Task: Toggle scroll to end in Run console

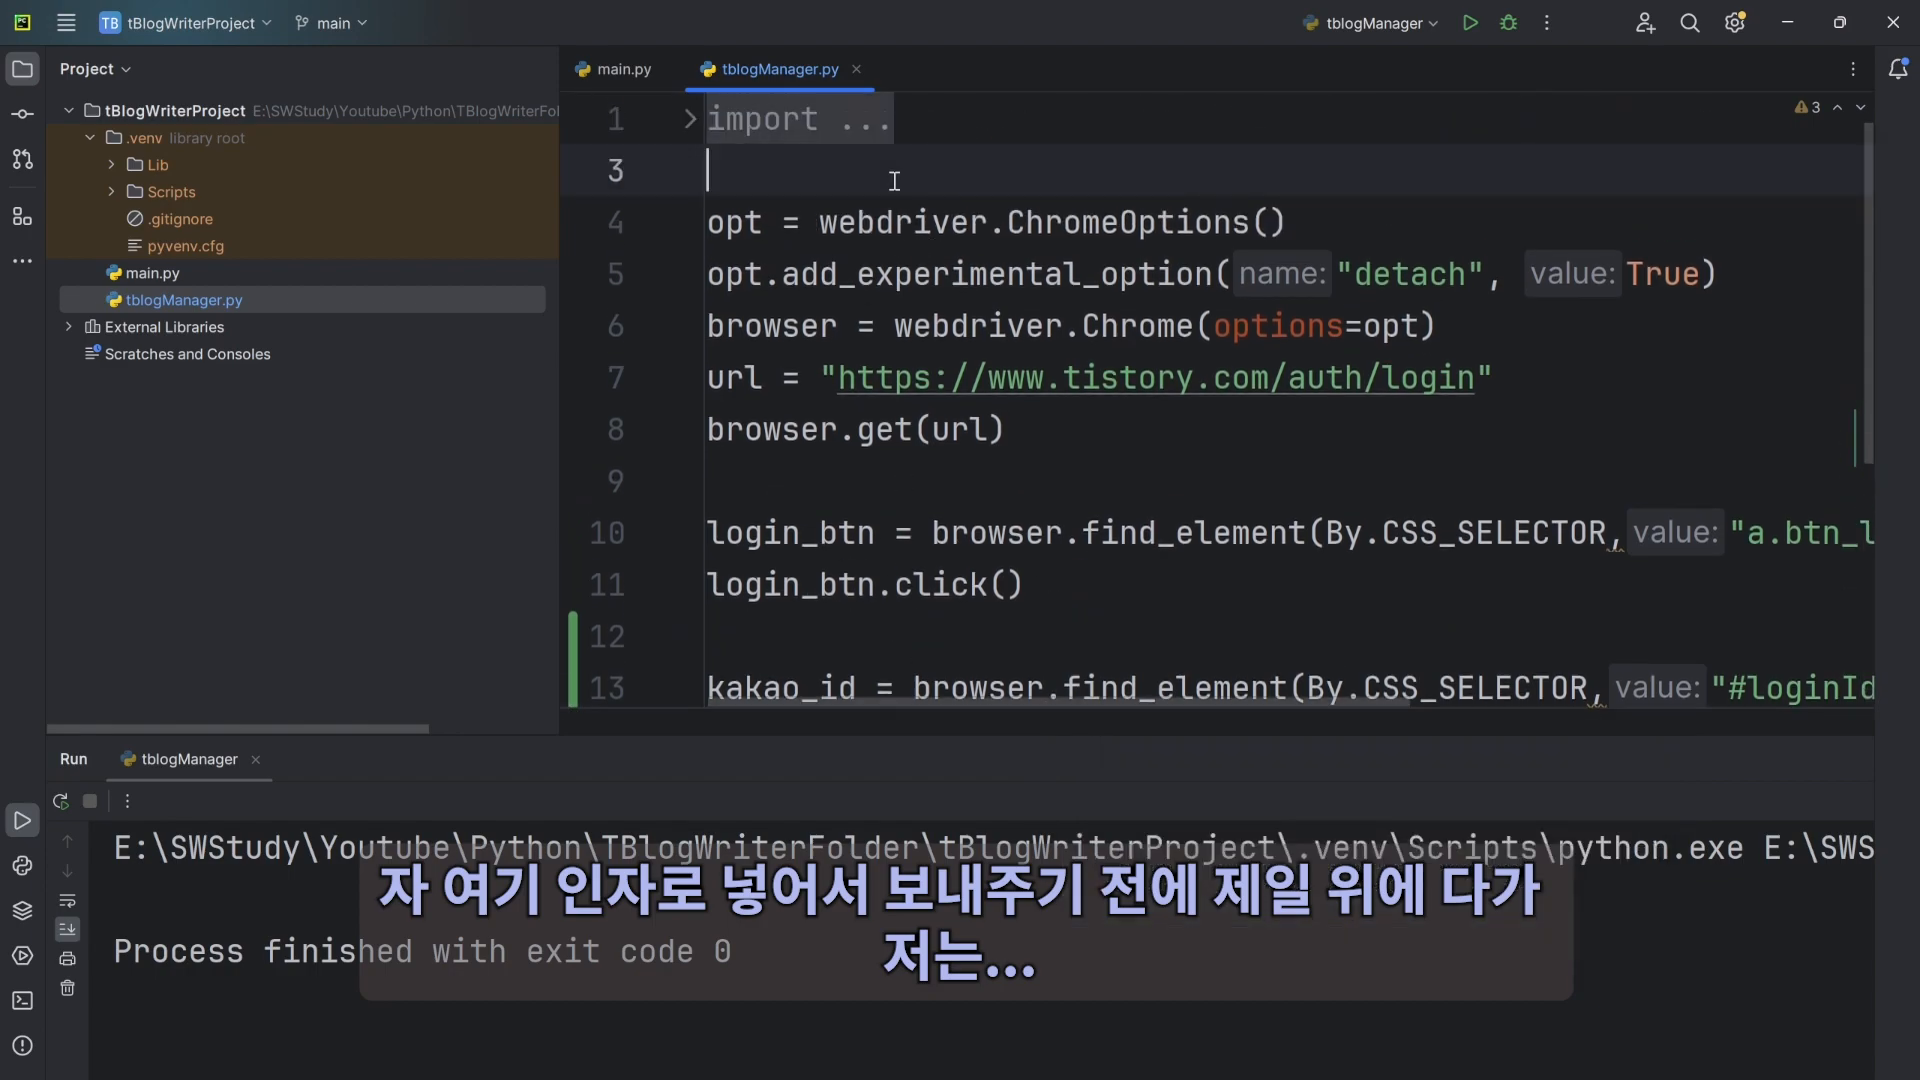Action: coord(67,929)
